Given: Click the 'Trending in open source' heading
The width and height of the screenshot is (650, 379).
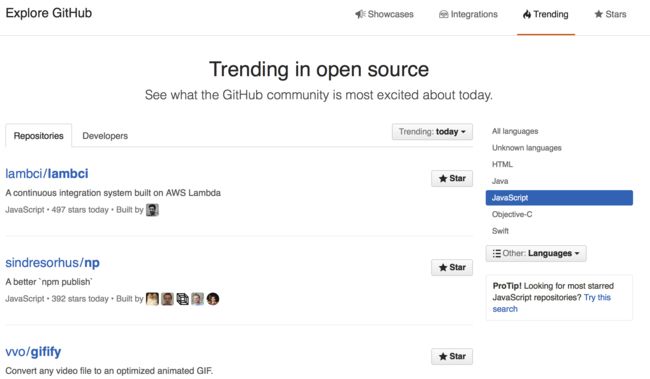Looking at the screenshot, I should click(319, 69).
